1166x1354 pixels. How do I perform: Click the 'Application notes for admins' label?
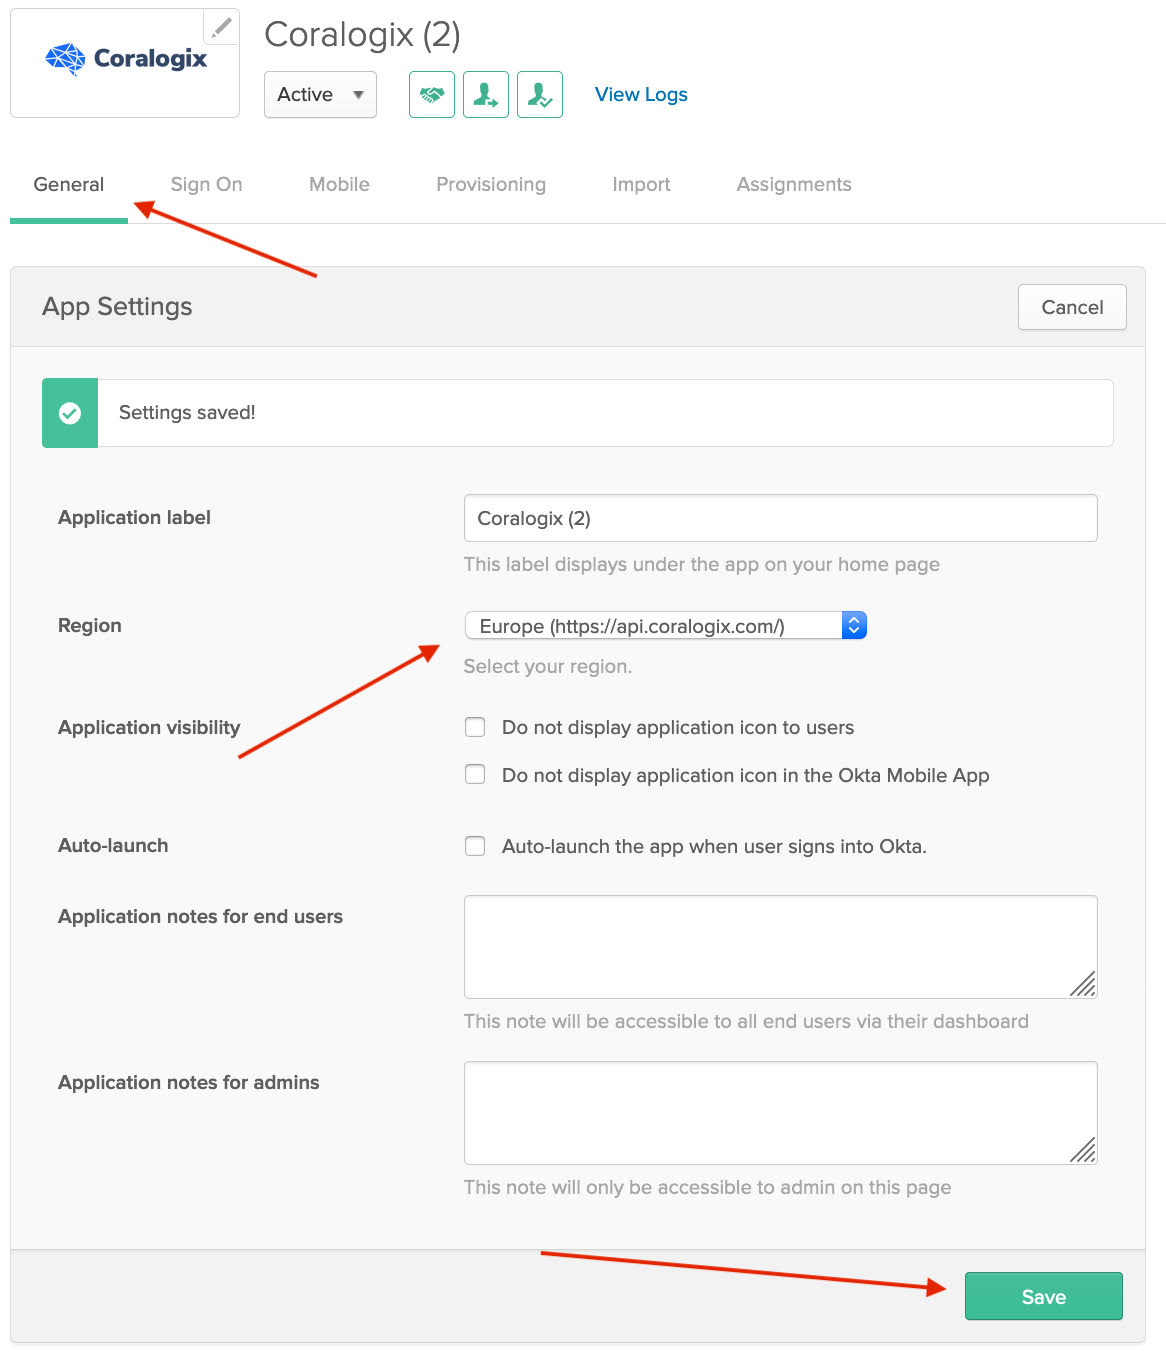(x=189, y=1083)
